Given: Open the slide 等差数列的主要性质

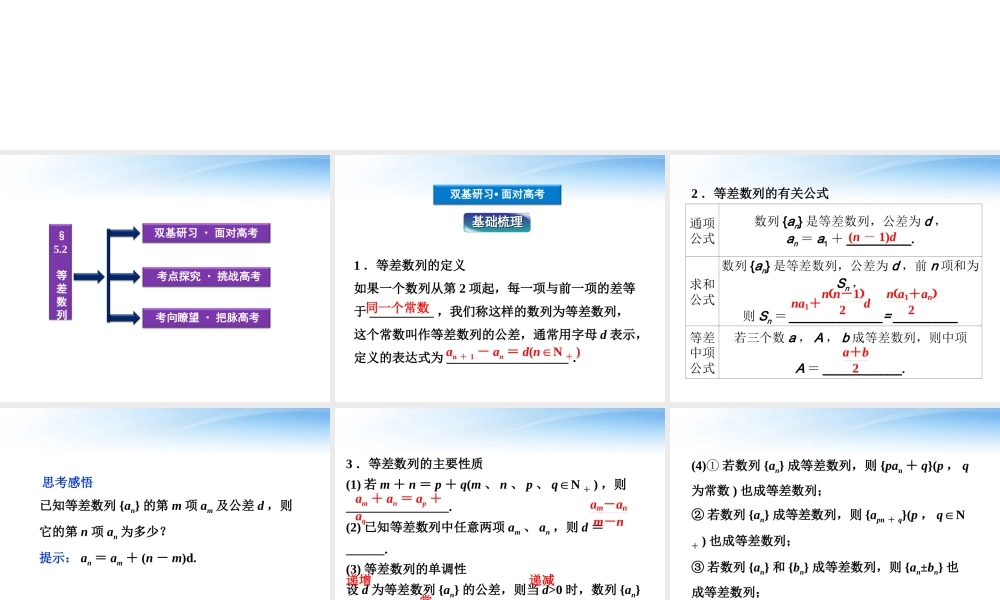Looking at the screenshot, I should click(499, 504).
